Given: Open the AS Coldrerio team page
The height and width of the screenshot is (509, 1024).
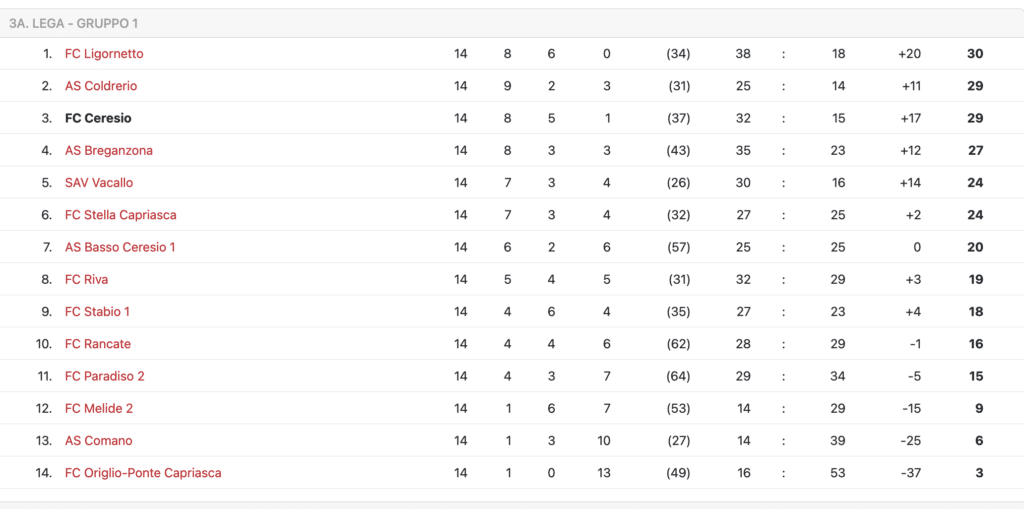Looking at the screenshot, I should [x=101, y=86].
